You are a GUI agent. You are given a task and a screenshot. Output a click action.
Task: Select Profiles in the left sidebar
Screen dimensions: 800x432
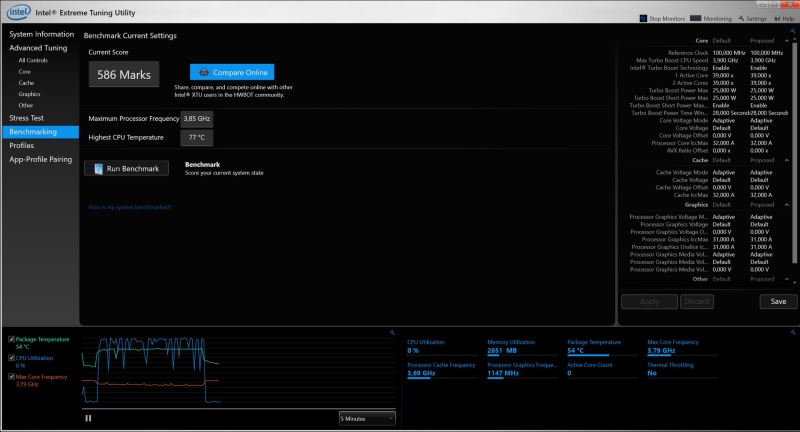coord(23,145)
